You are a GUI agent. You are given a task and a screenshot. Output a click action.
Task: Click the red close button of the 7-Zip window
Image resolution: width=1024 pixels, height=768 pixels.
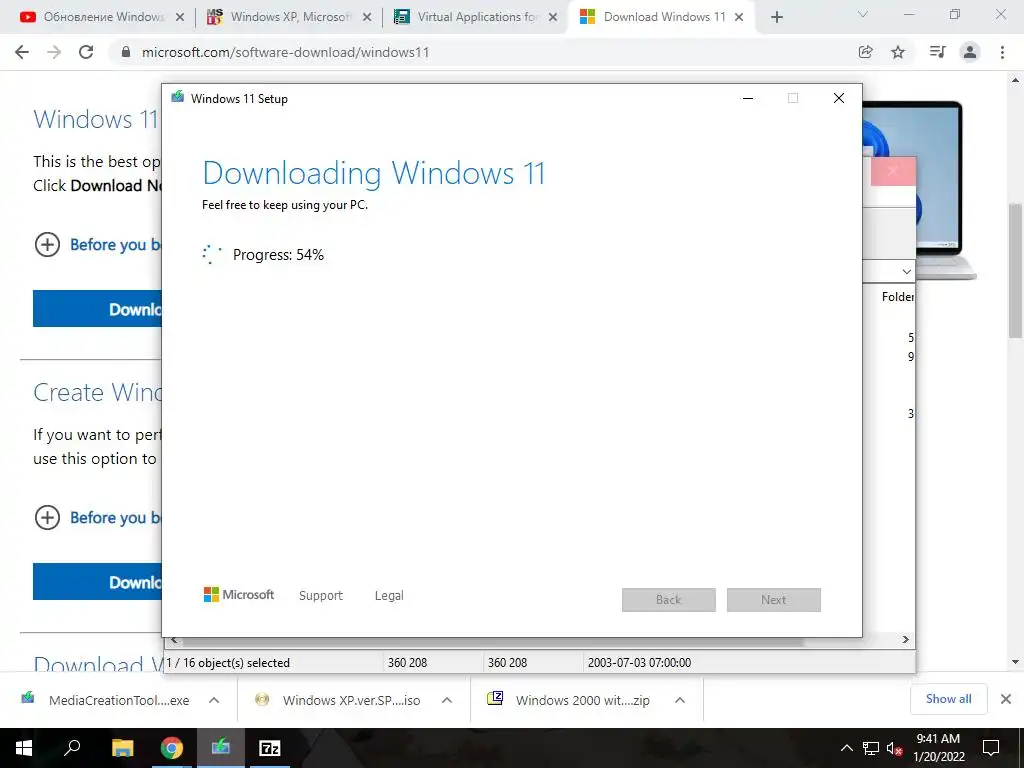tap(893, 171)
